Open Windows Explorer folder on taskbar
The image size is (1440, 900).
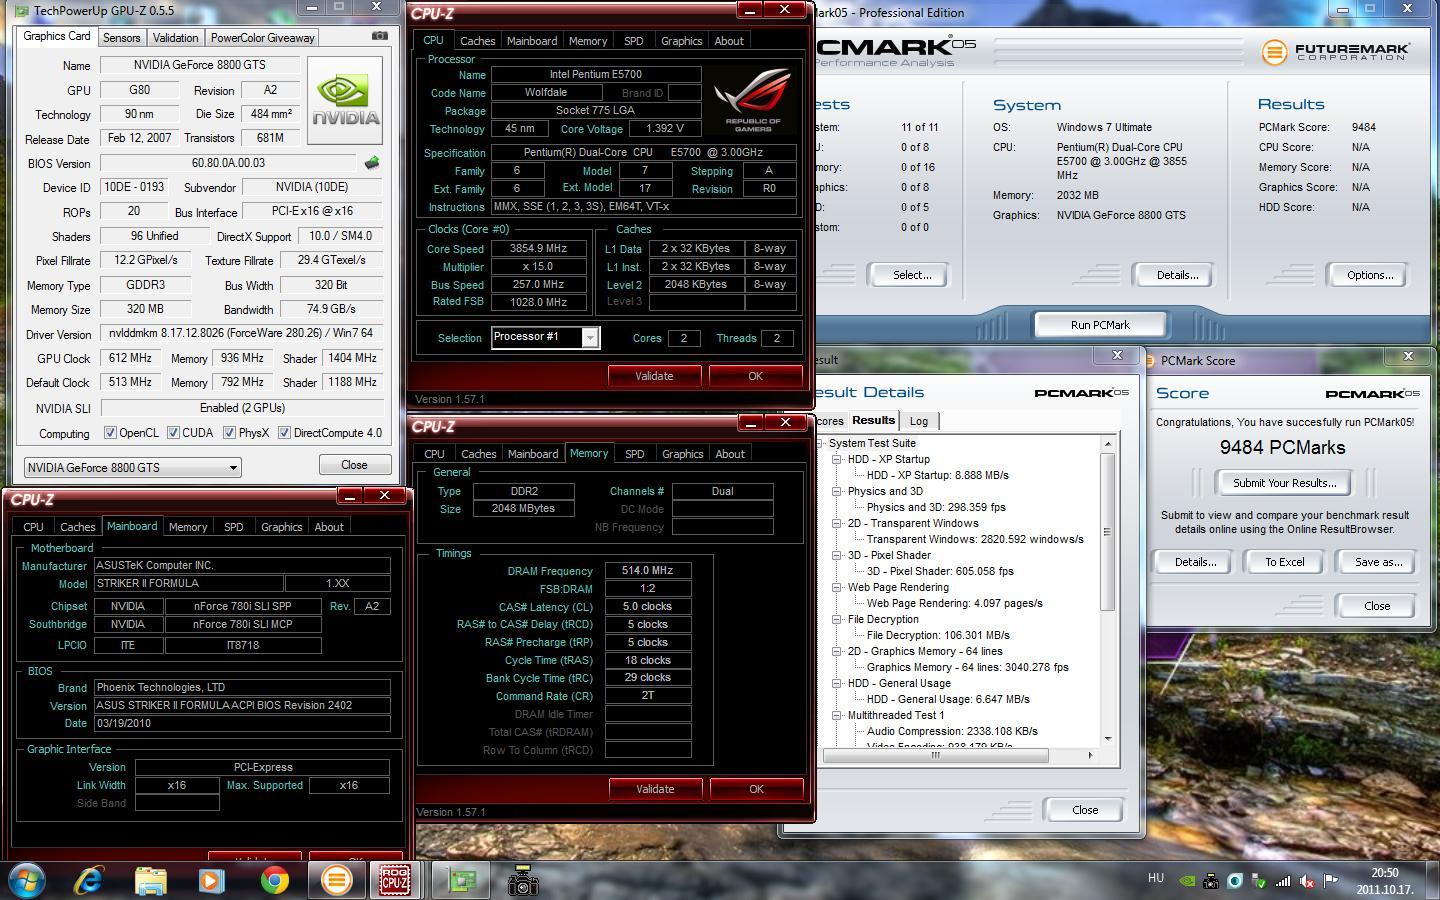click(x=150, y=880)
